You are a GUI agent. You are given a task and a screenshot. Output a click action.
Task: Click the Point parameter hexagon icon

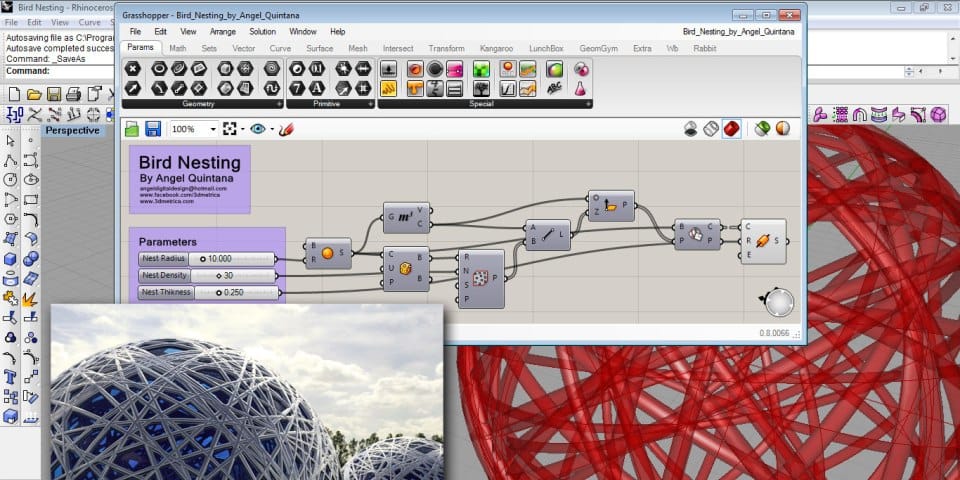[x=133, y=69]
